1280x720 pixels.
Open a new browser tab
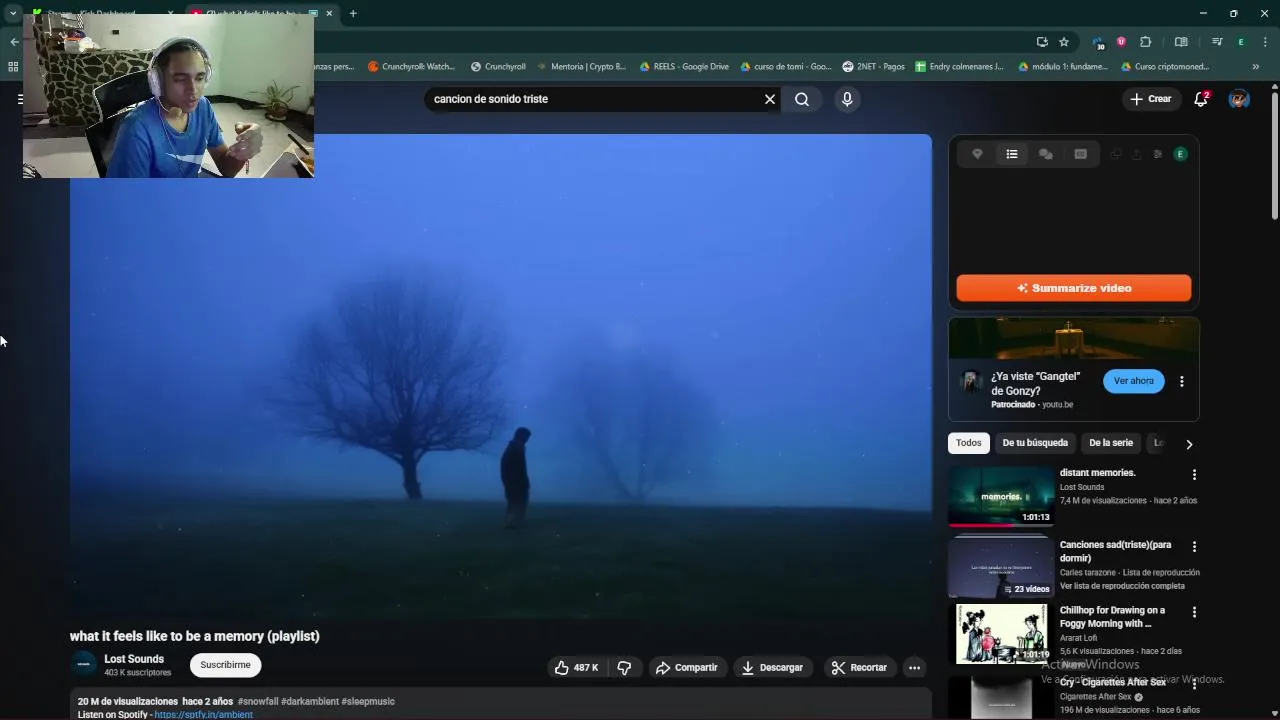[x=353, y=14]
